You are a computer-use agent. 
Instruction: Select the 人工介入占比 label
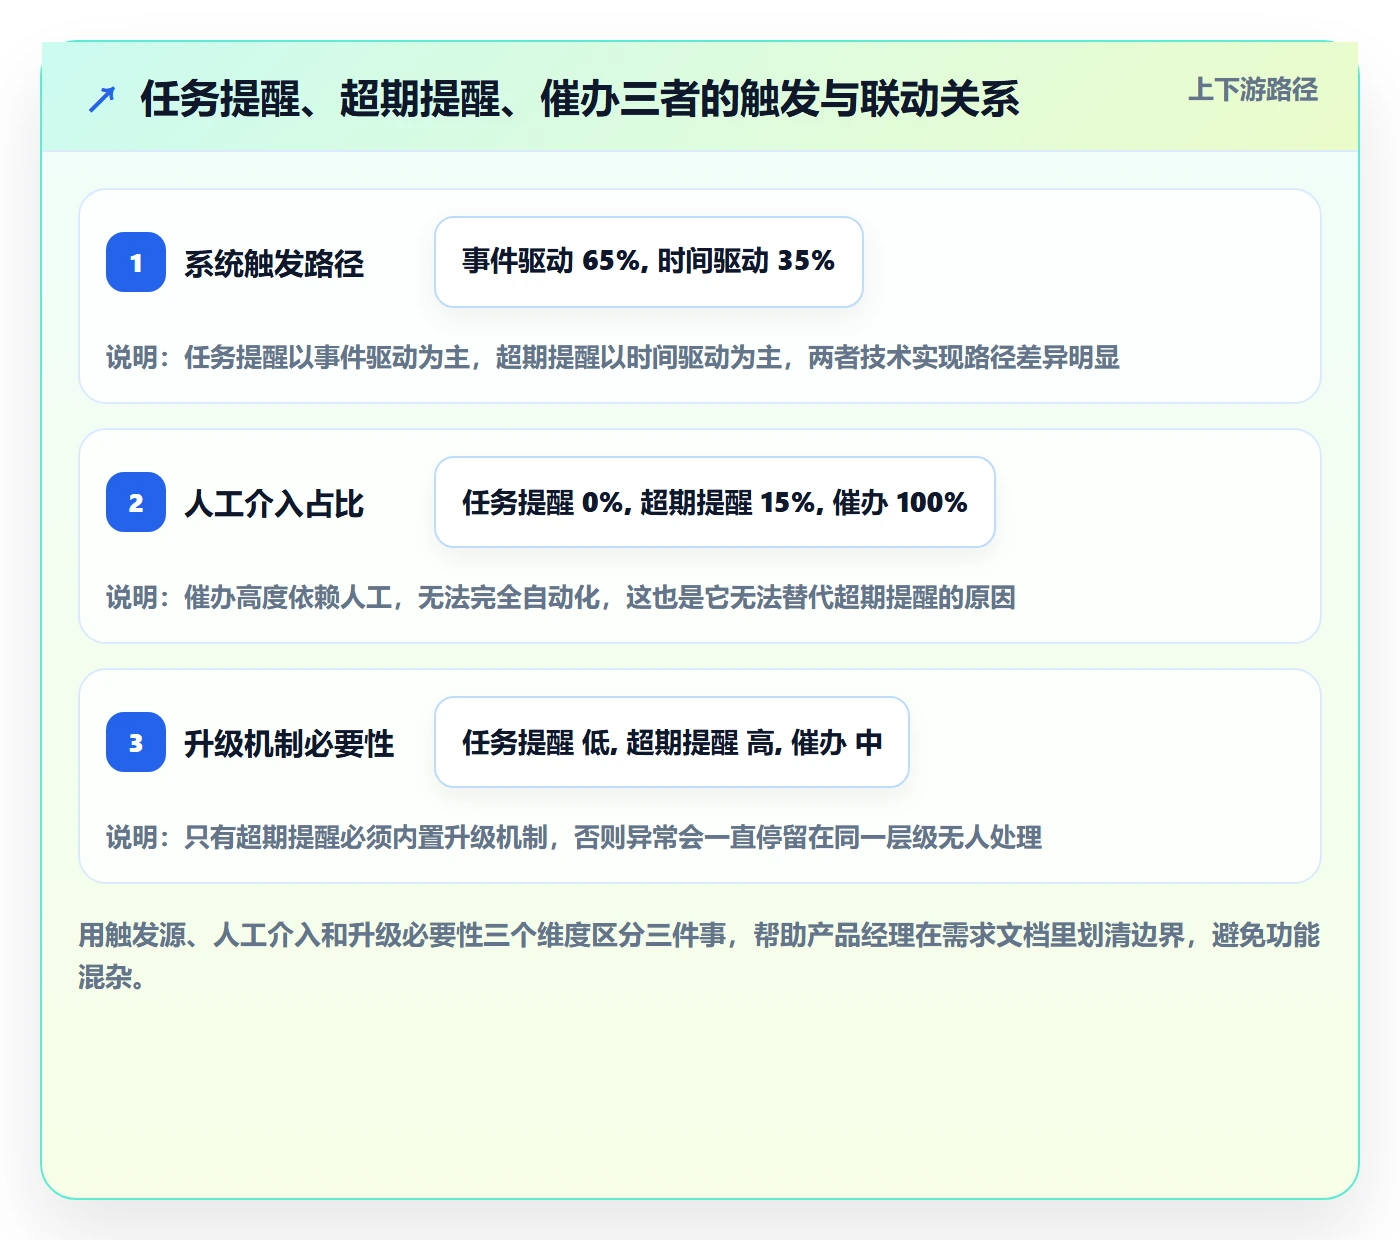(274, 504)
